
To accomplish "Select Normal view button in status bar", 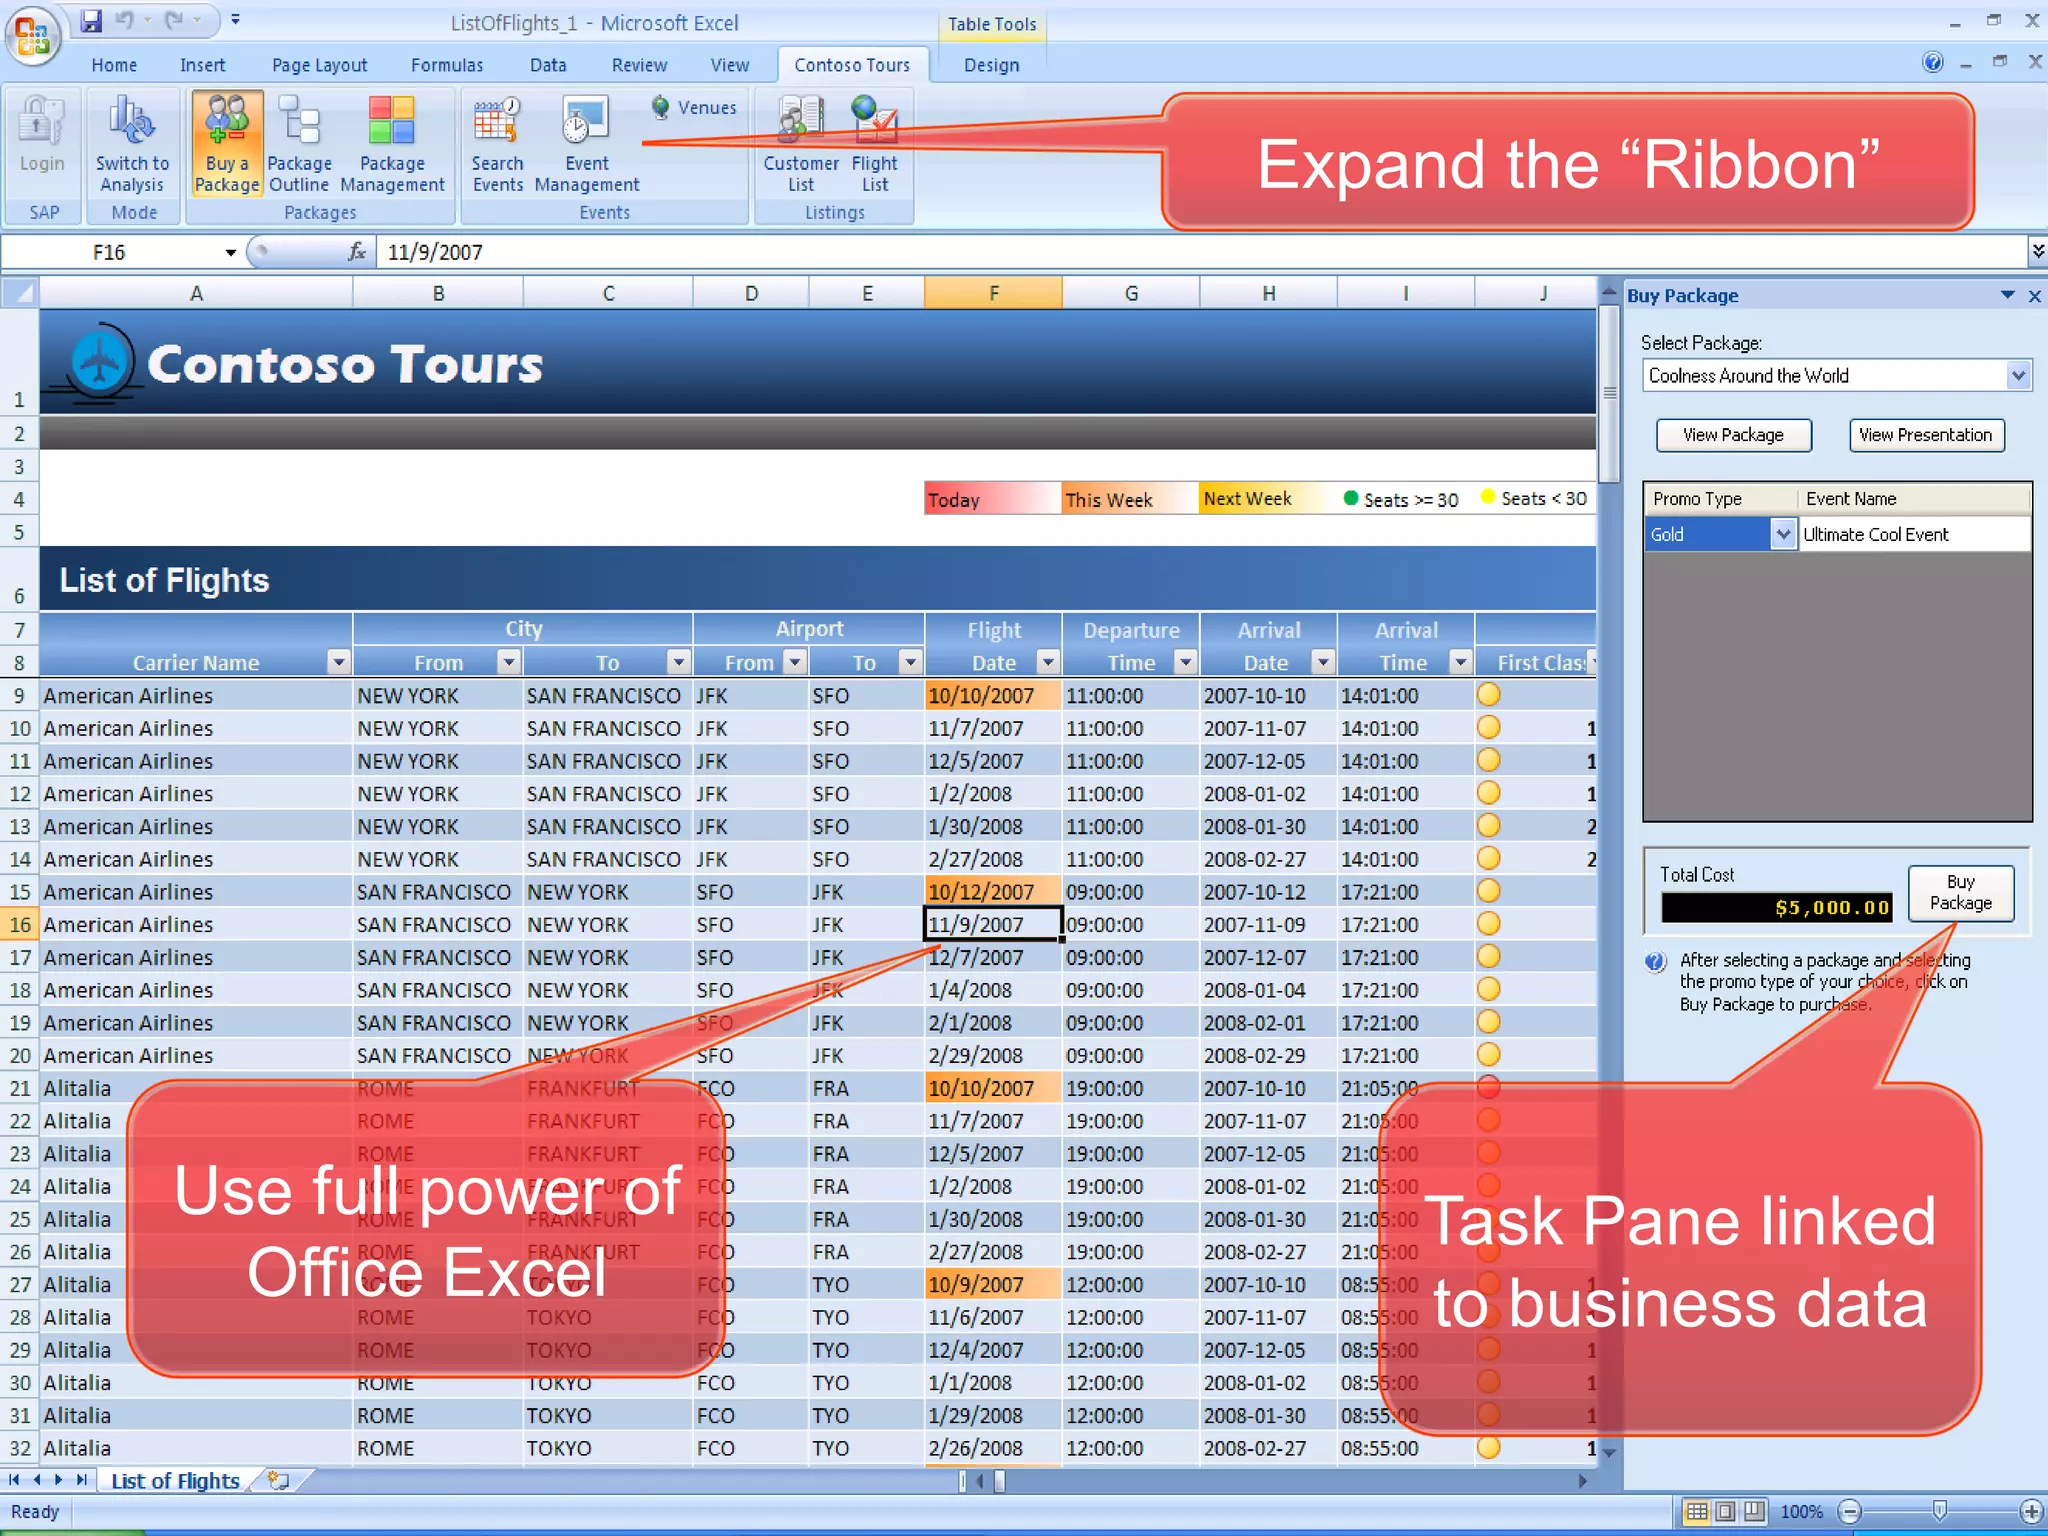I will tap(1696, 1511).
